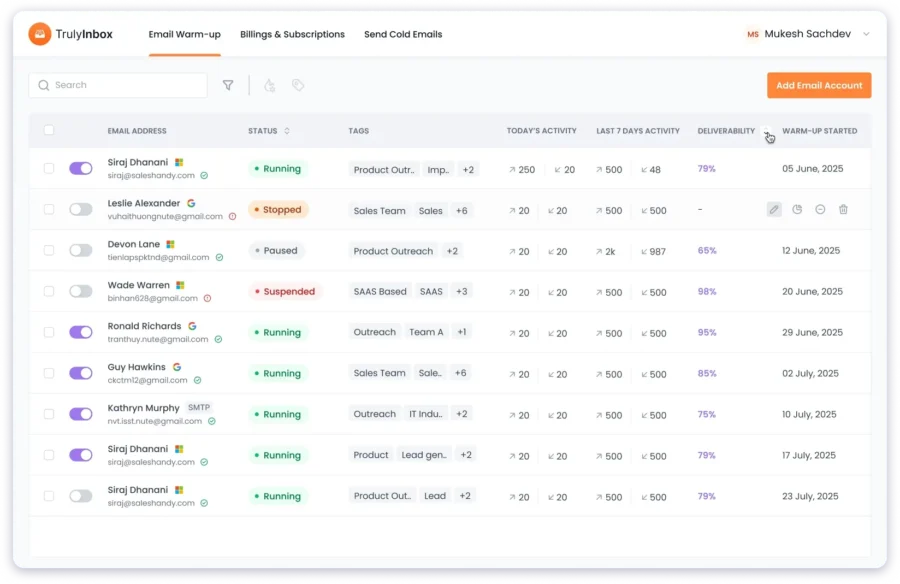Edit Leslie Alexander's account with the pencil icon
The image size is (900, 584).
(x=773, y=209)
